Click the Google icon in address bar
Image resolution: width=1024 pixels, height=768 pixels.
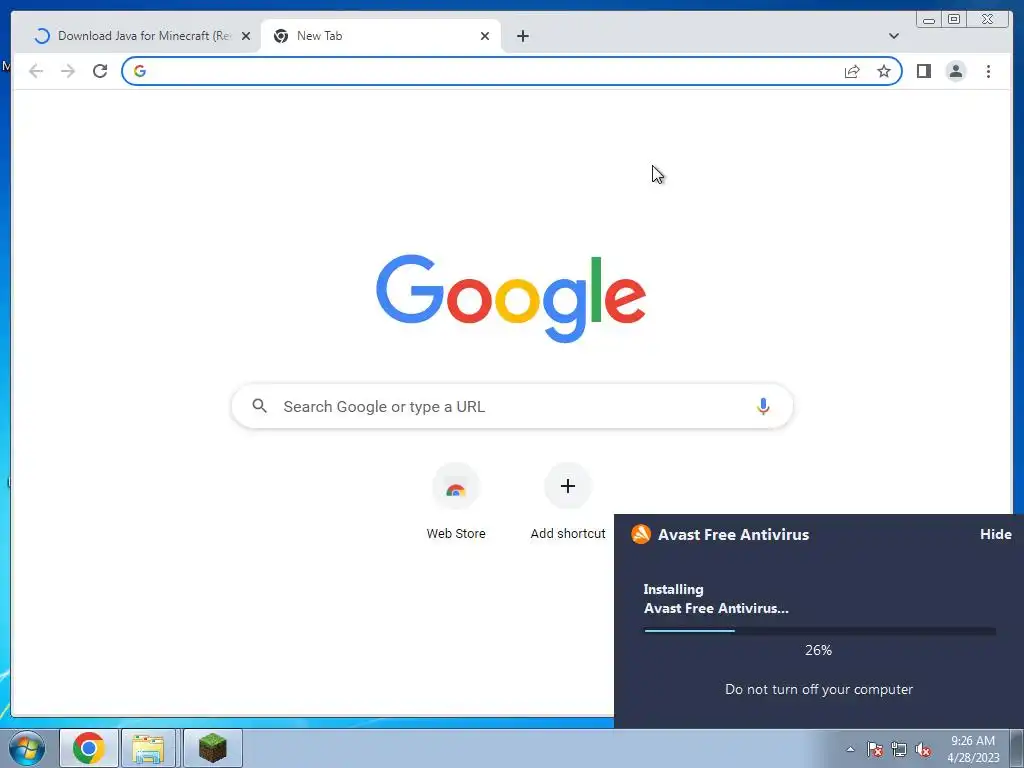click(x=140, y=71)
